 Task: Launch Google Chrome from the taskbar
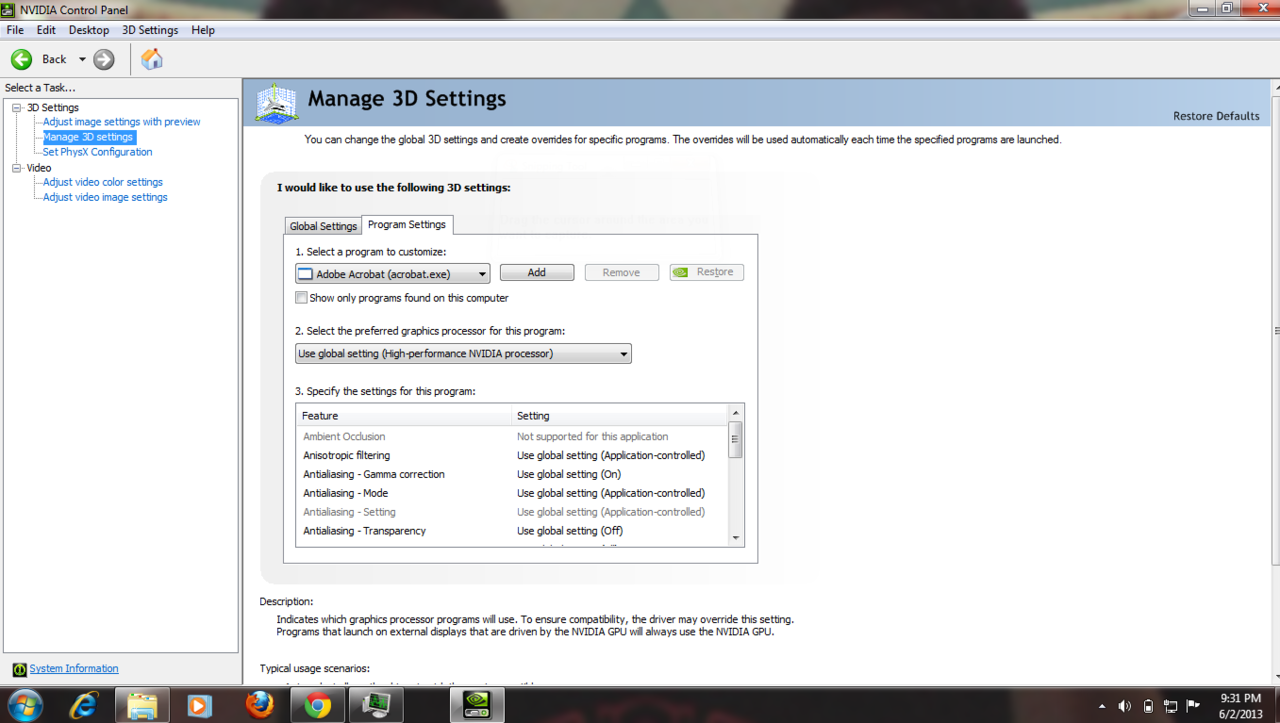[317, 705]
